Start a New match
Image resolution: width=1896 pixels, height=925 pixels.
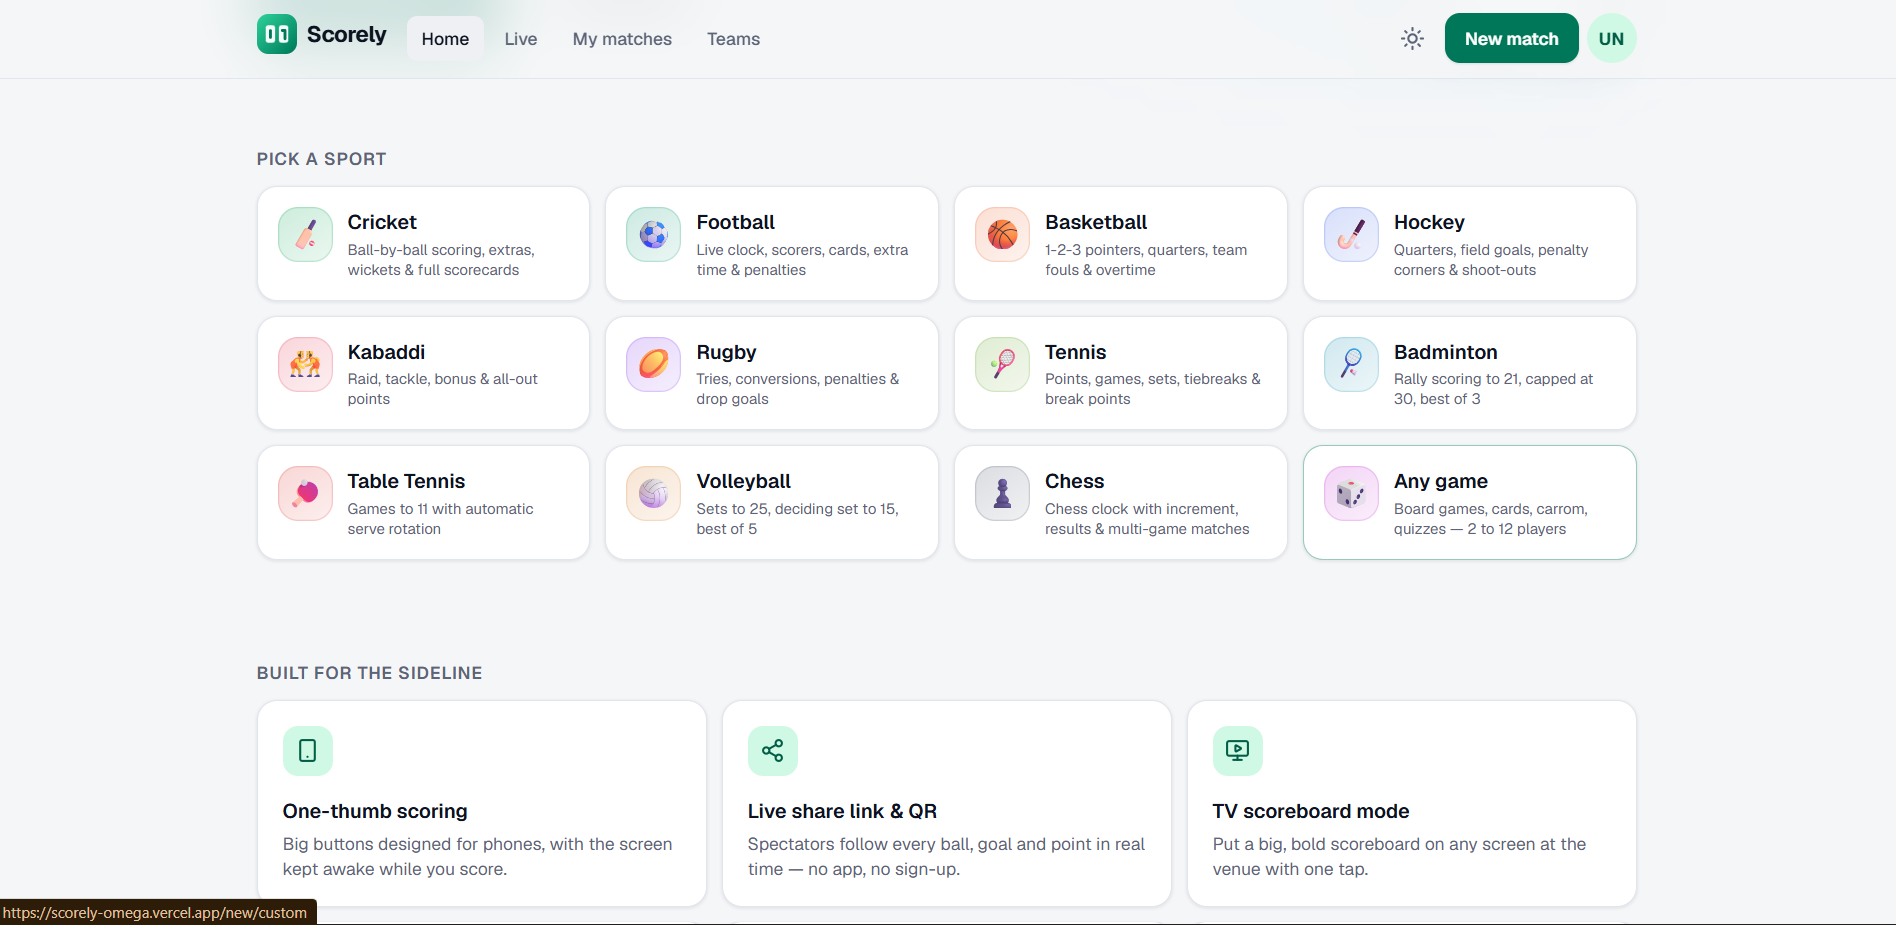click(1511, 39)
